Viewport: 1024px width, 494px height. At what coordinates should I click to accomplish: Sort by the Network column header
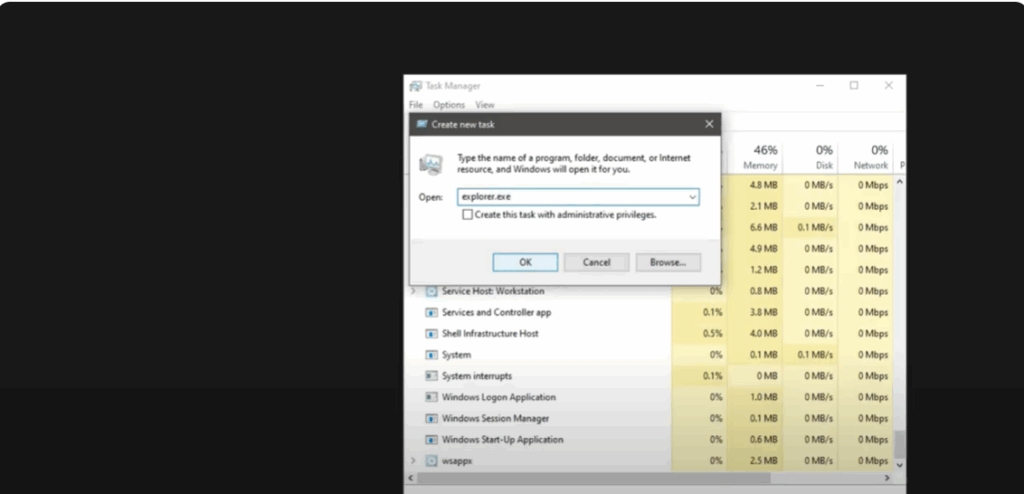point(865,157)
